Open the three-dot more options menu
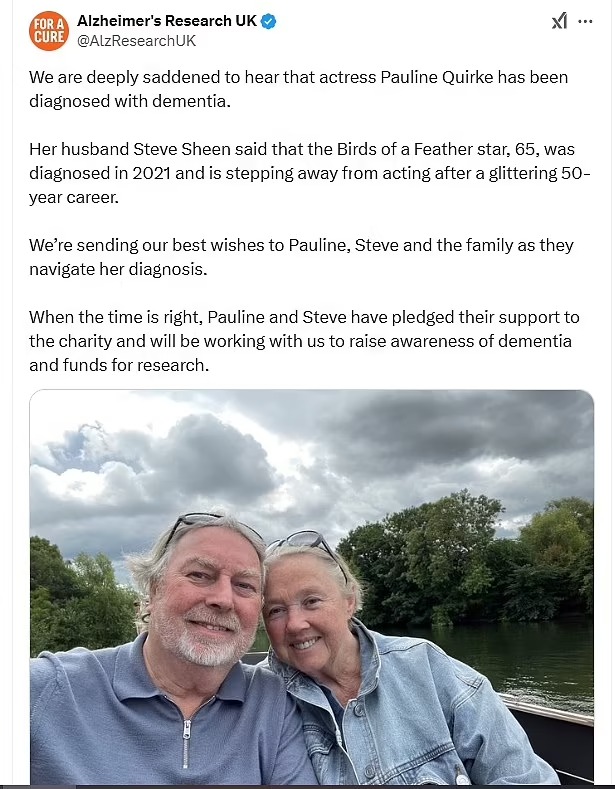This screenshot has width=615, height=789. coord(585,22)
